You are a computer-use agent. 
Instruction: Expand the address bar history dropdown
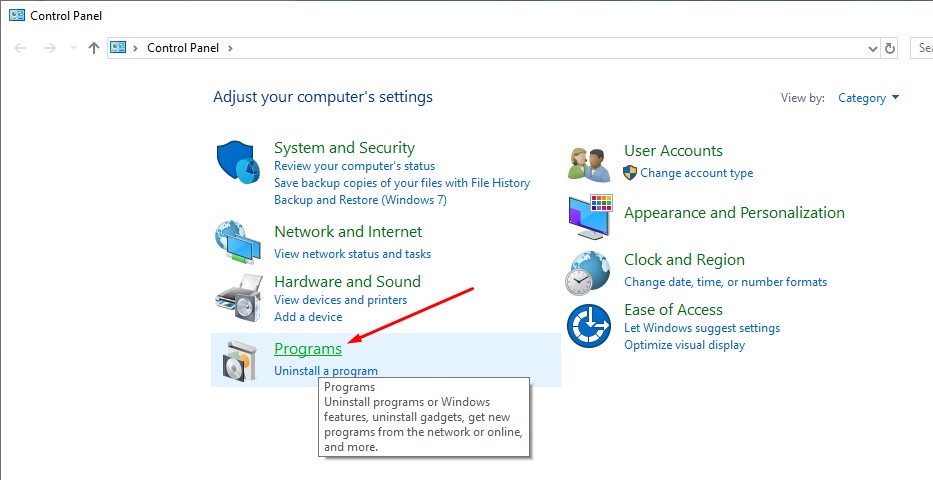tap(872, 48)
